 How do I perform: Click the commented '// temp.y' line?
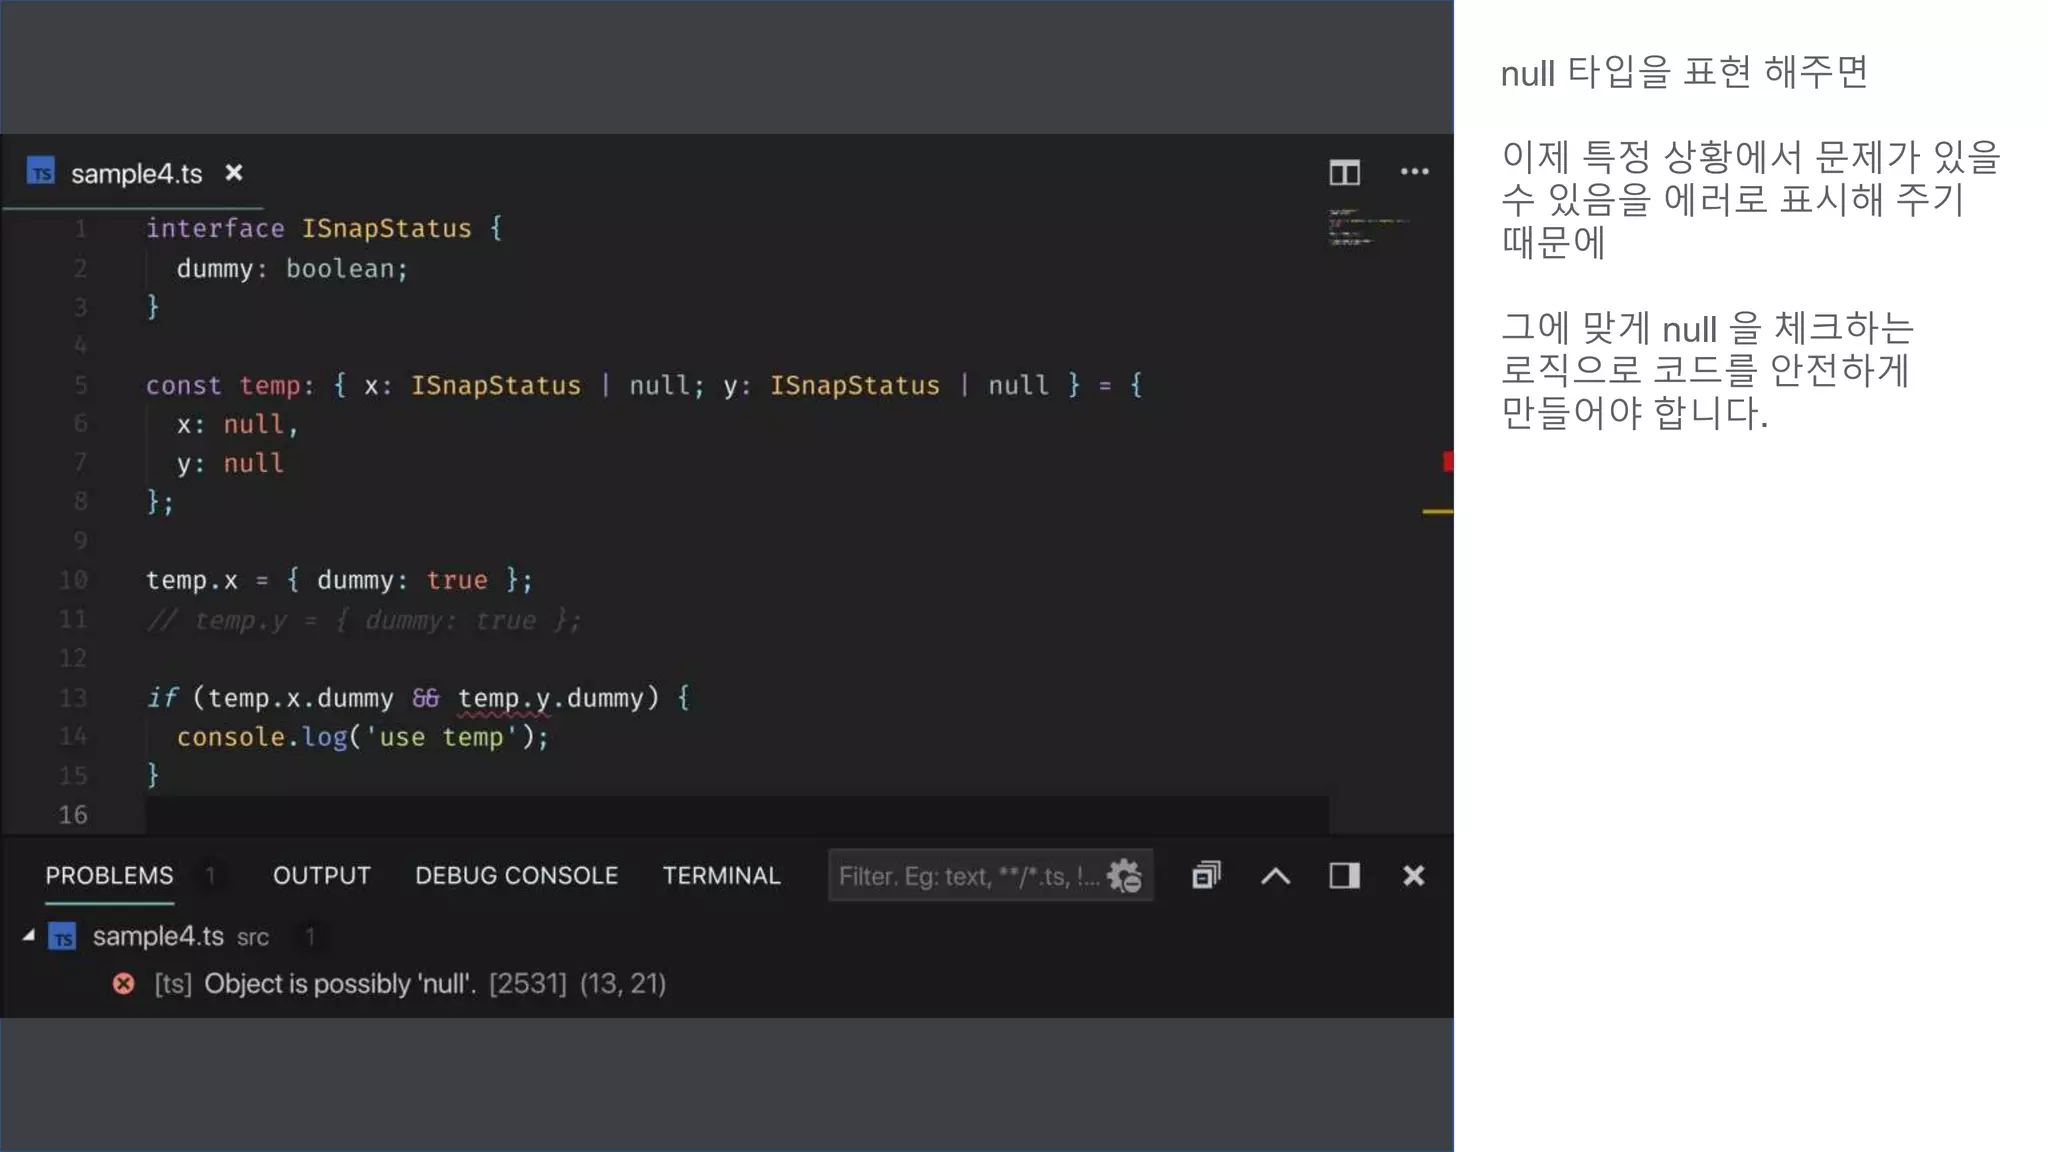(363, 620)
